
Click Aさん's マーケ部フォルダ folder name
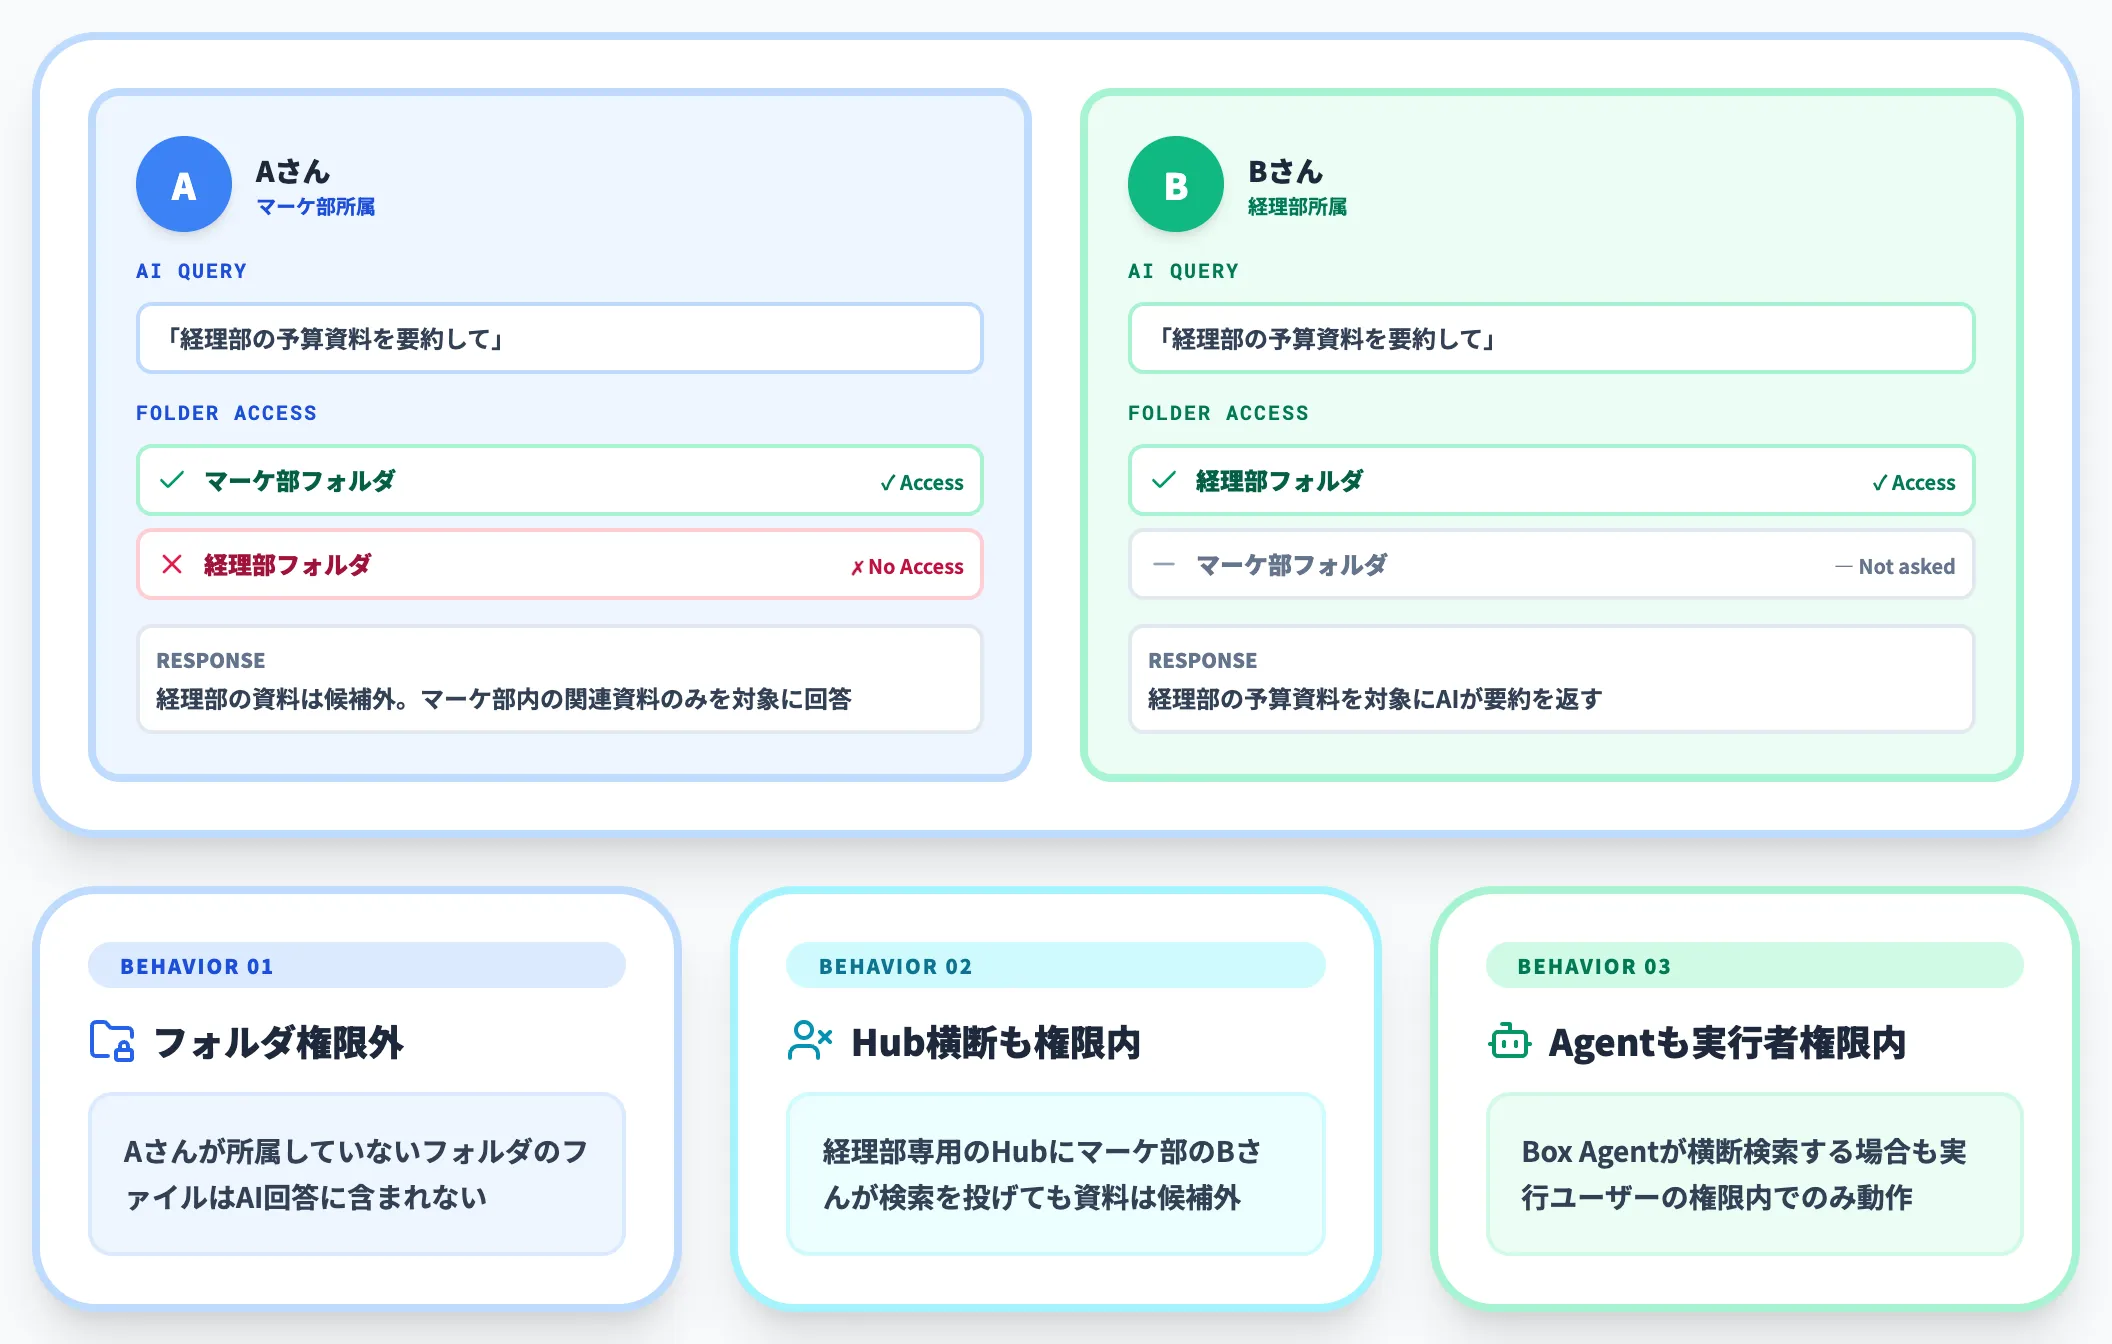pos(300,481)
